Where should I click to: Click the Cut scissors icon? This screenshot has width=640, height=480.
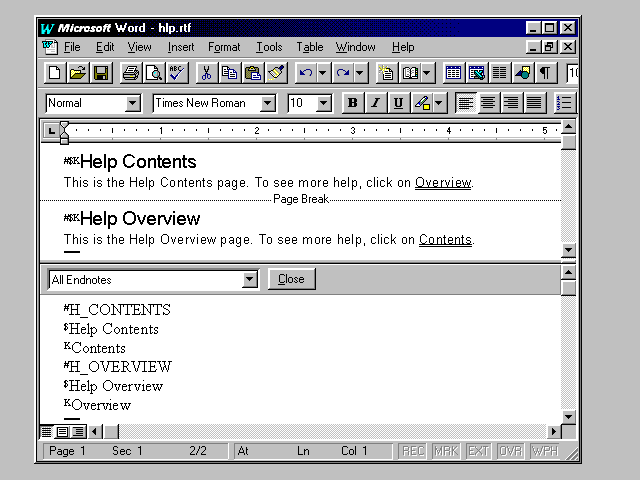coord(206,73)
